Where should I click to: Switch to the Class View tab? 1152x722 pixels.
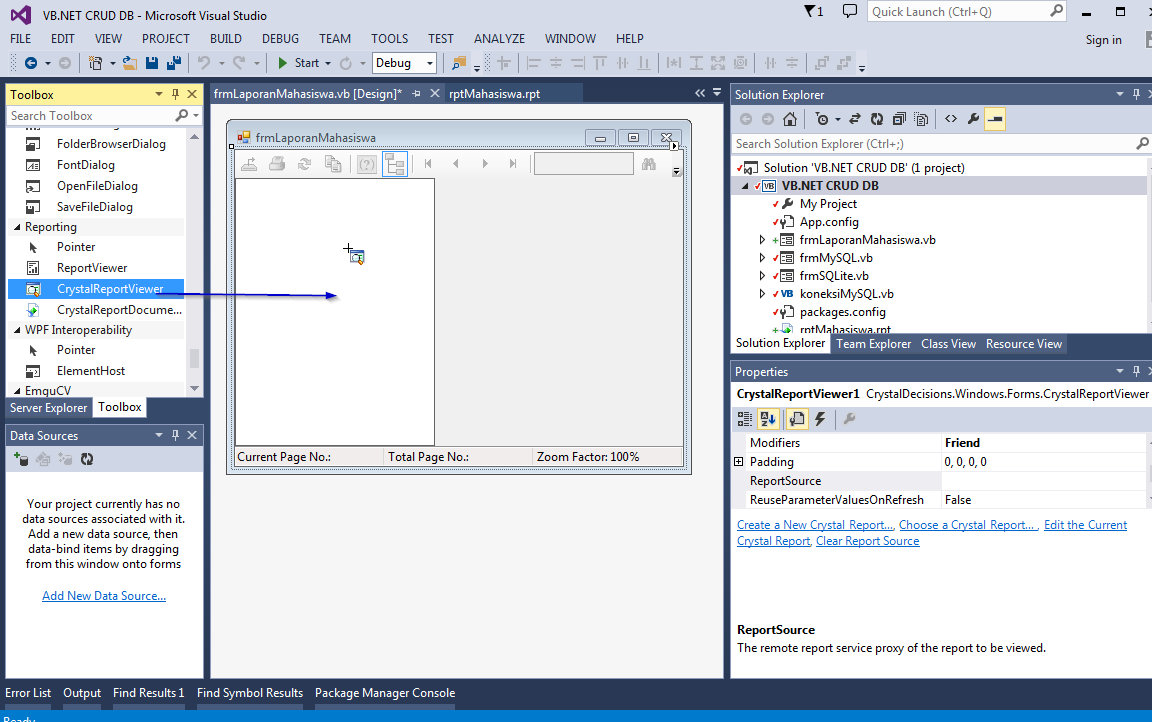pyautogui.click(x=948, y=344)
